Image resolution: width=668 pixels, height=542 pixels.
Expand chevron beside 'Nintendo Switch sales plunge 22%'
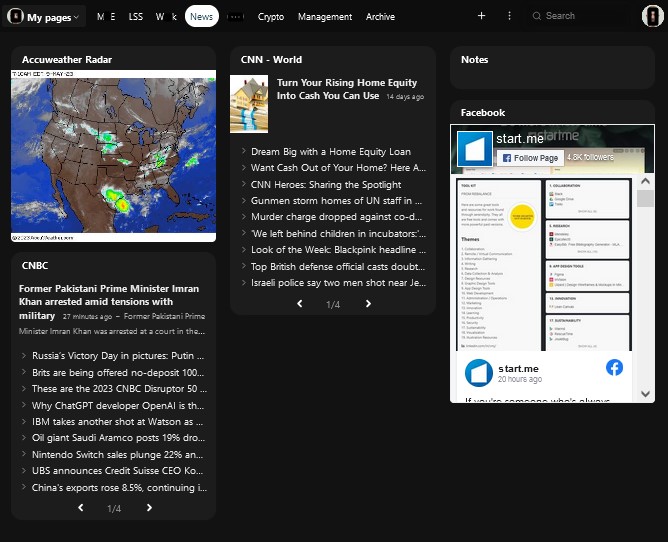[24, 454]
